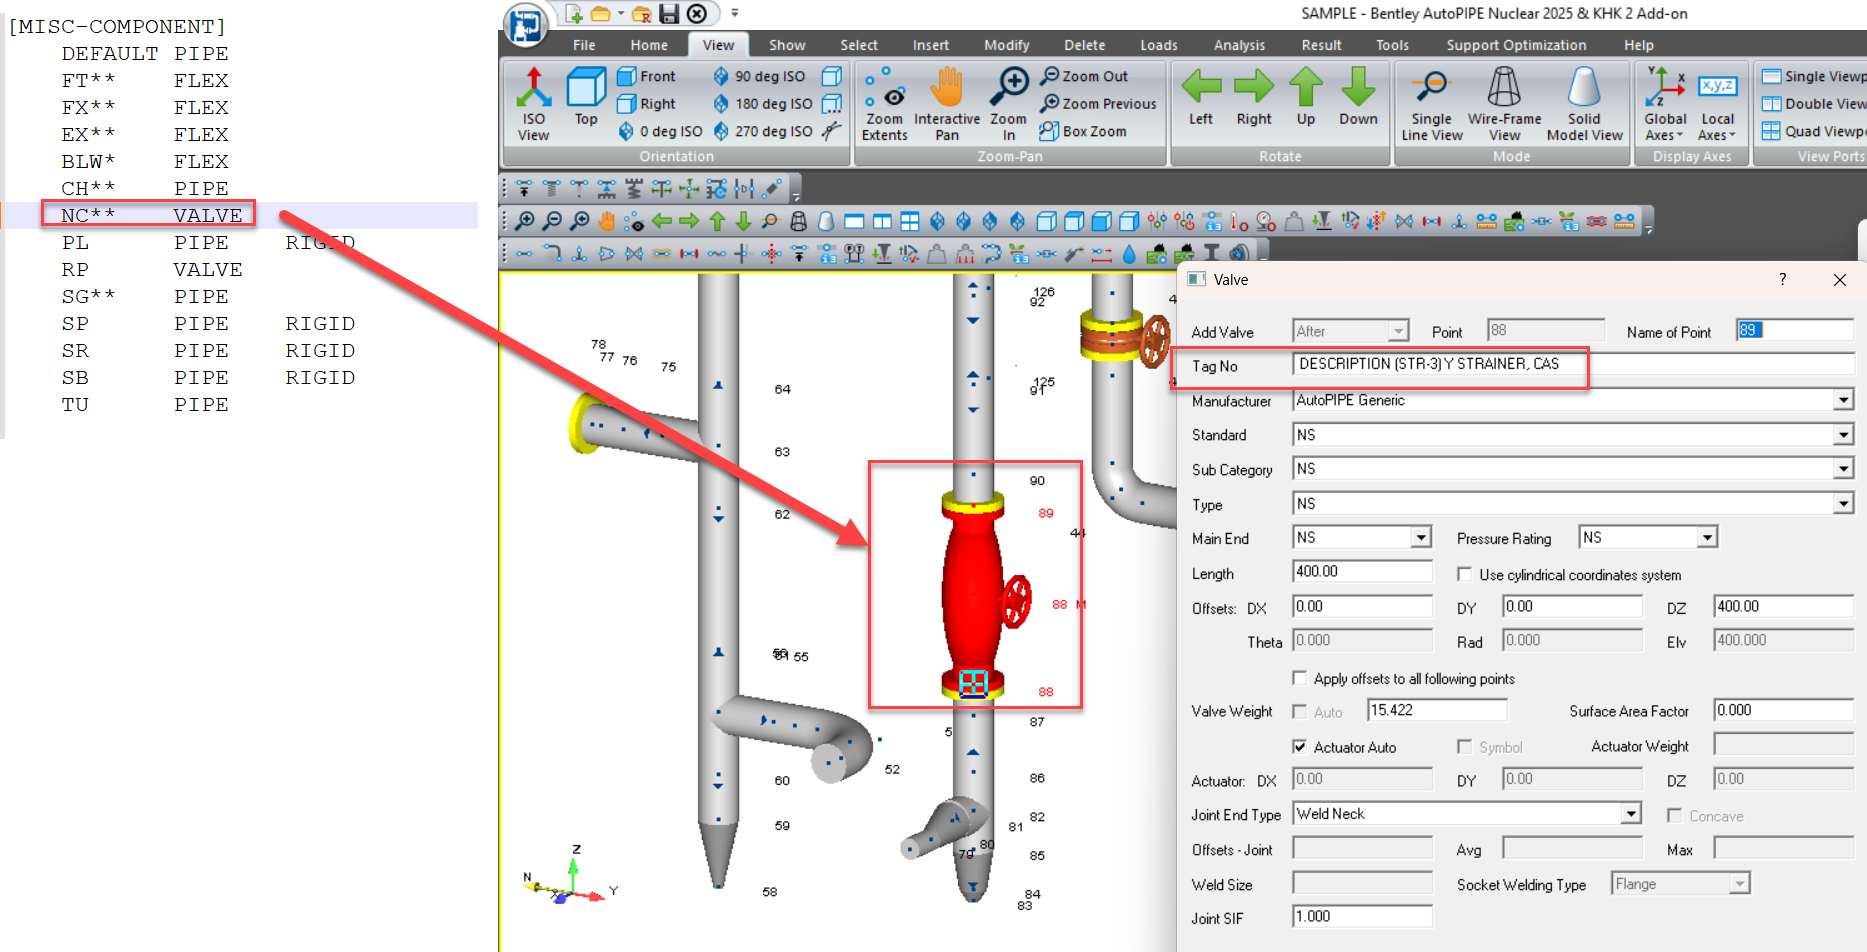
Task: Apply the 180 deg ISO view
Action: [762, 104]
